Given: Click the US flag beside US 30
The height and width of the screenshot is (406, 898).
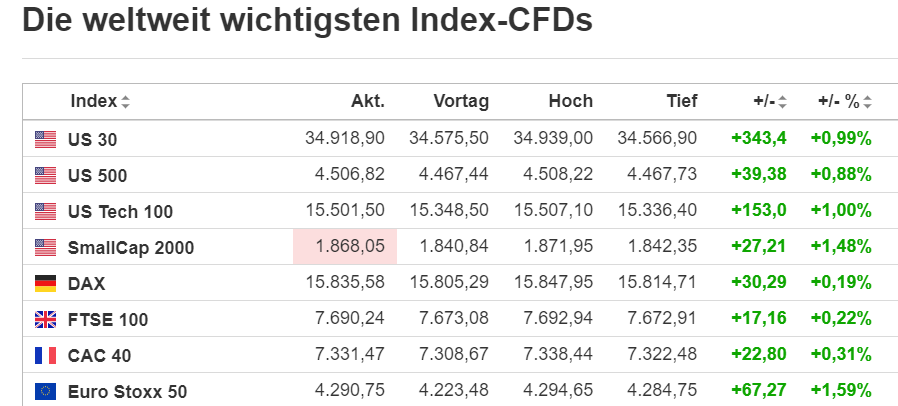Looking at the screenshot, I should pos(45,139).
